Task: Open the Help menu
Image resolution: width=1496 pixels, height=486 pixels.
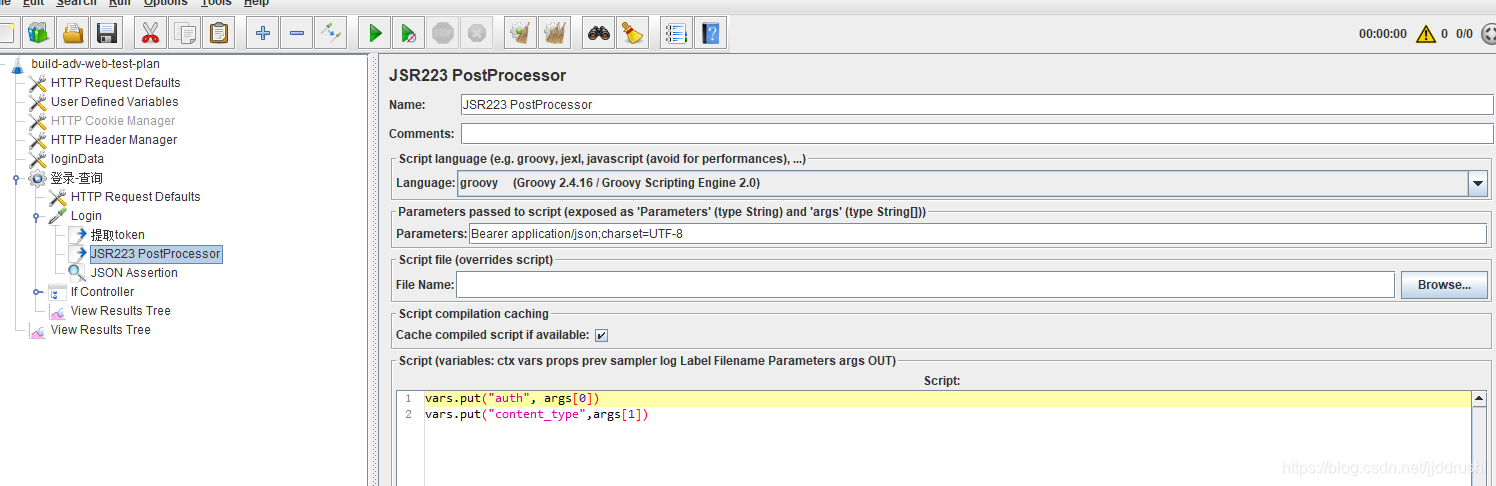Action: pyautogui.click(x=256, y=3)
